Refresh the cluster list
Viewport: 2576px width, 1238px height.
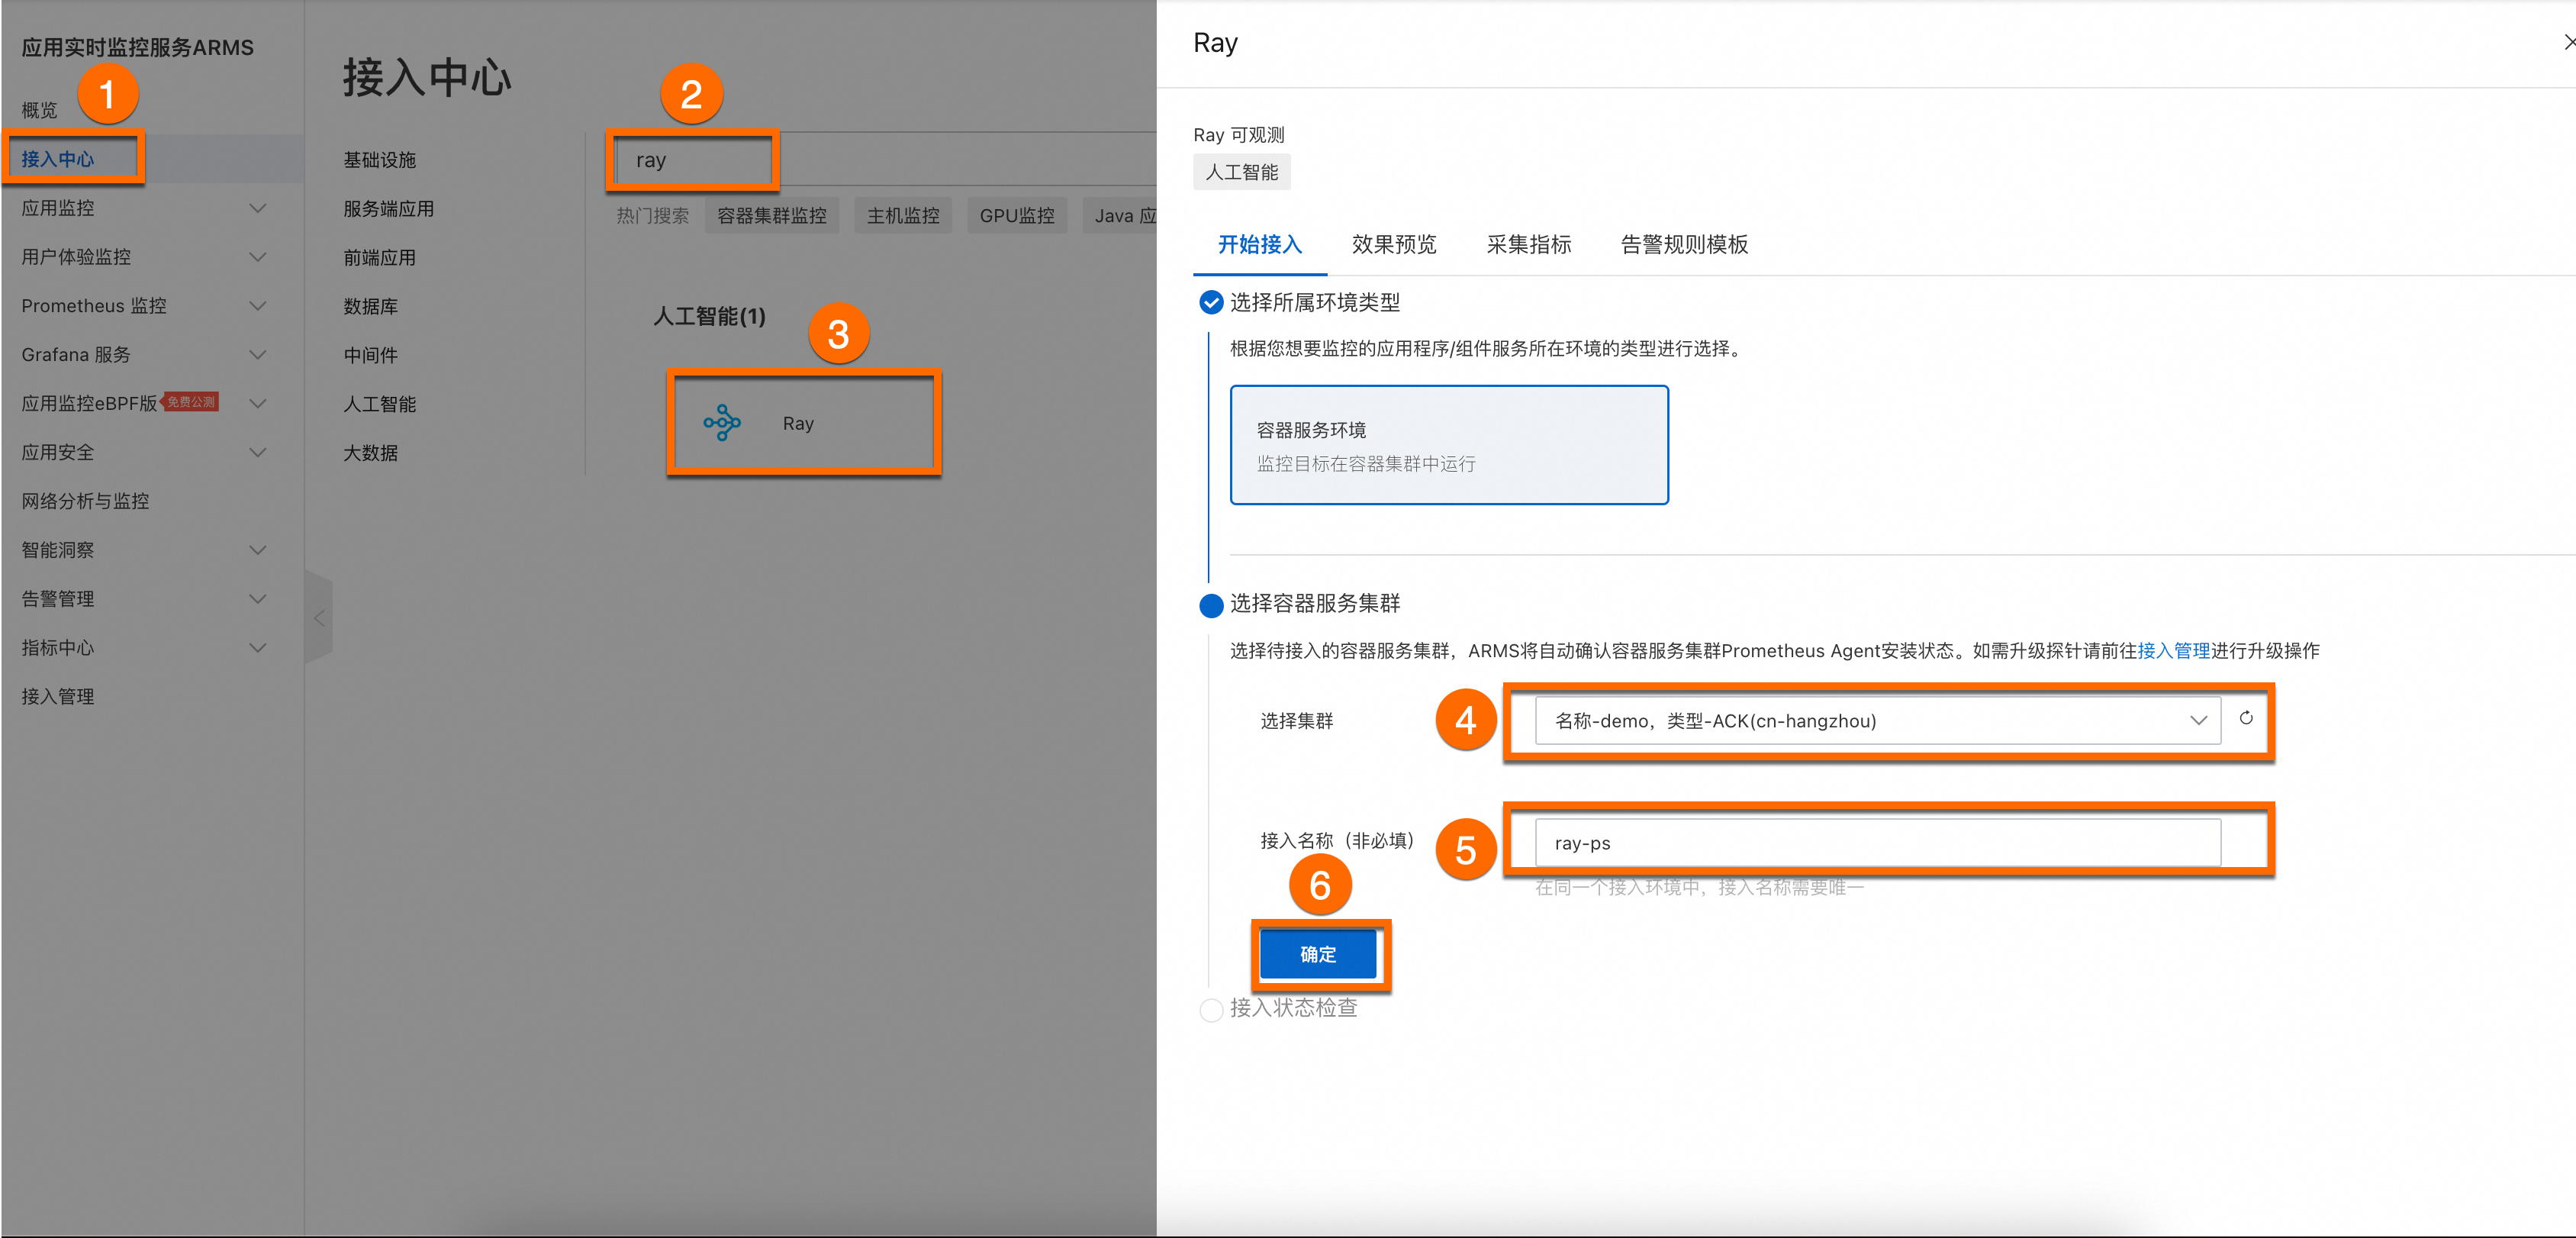(2245, 718)
